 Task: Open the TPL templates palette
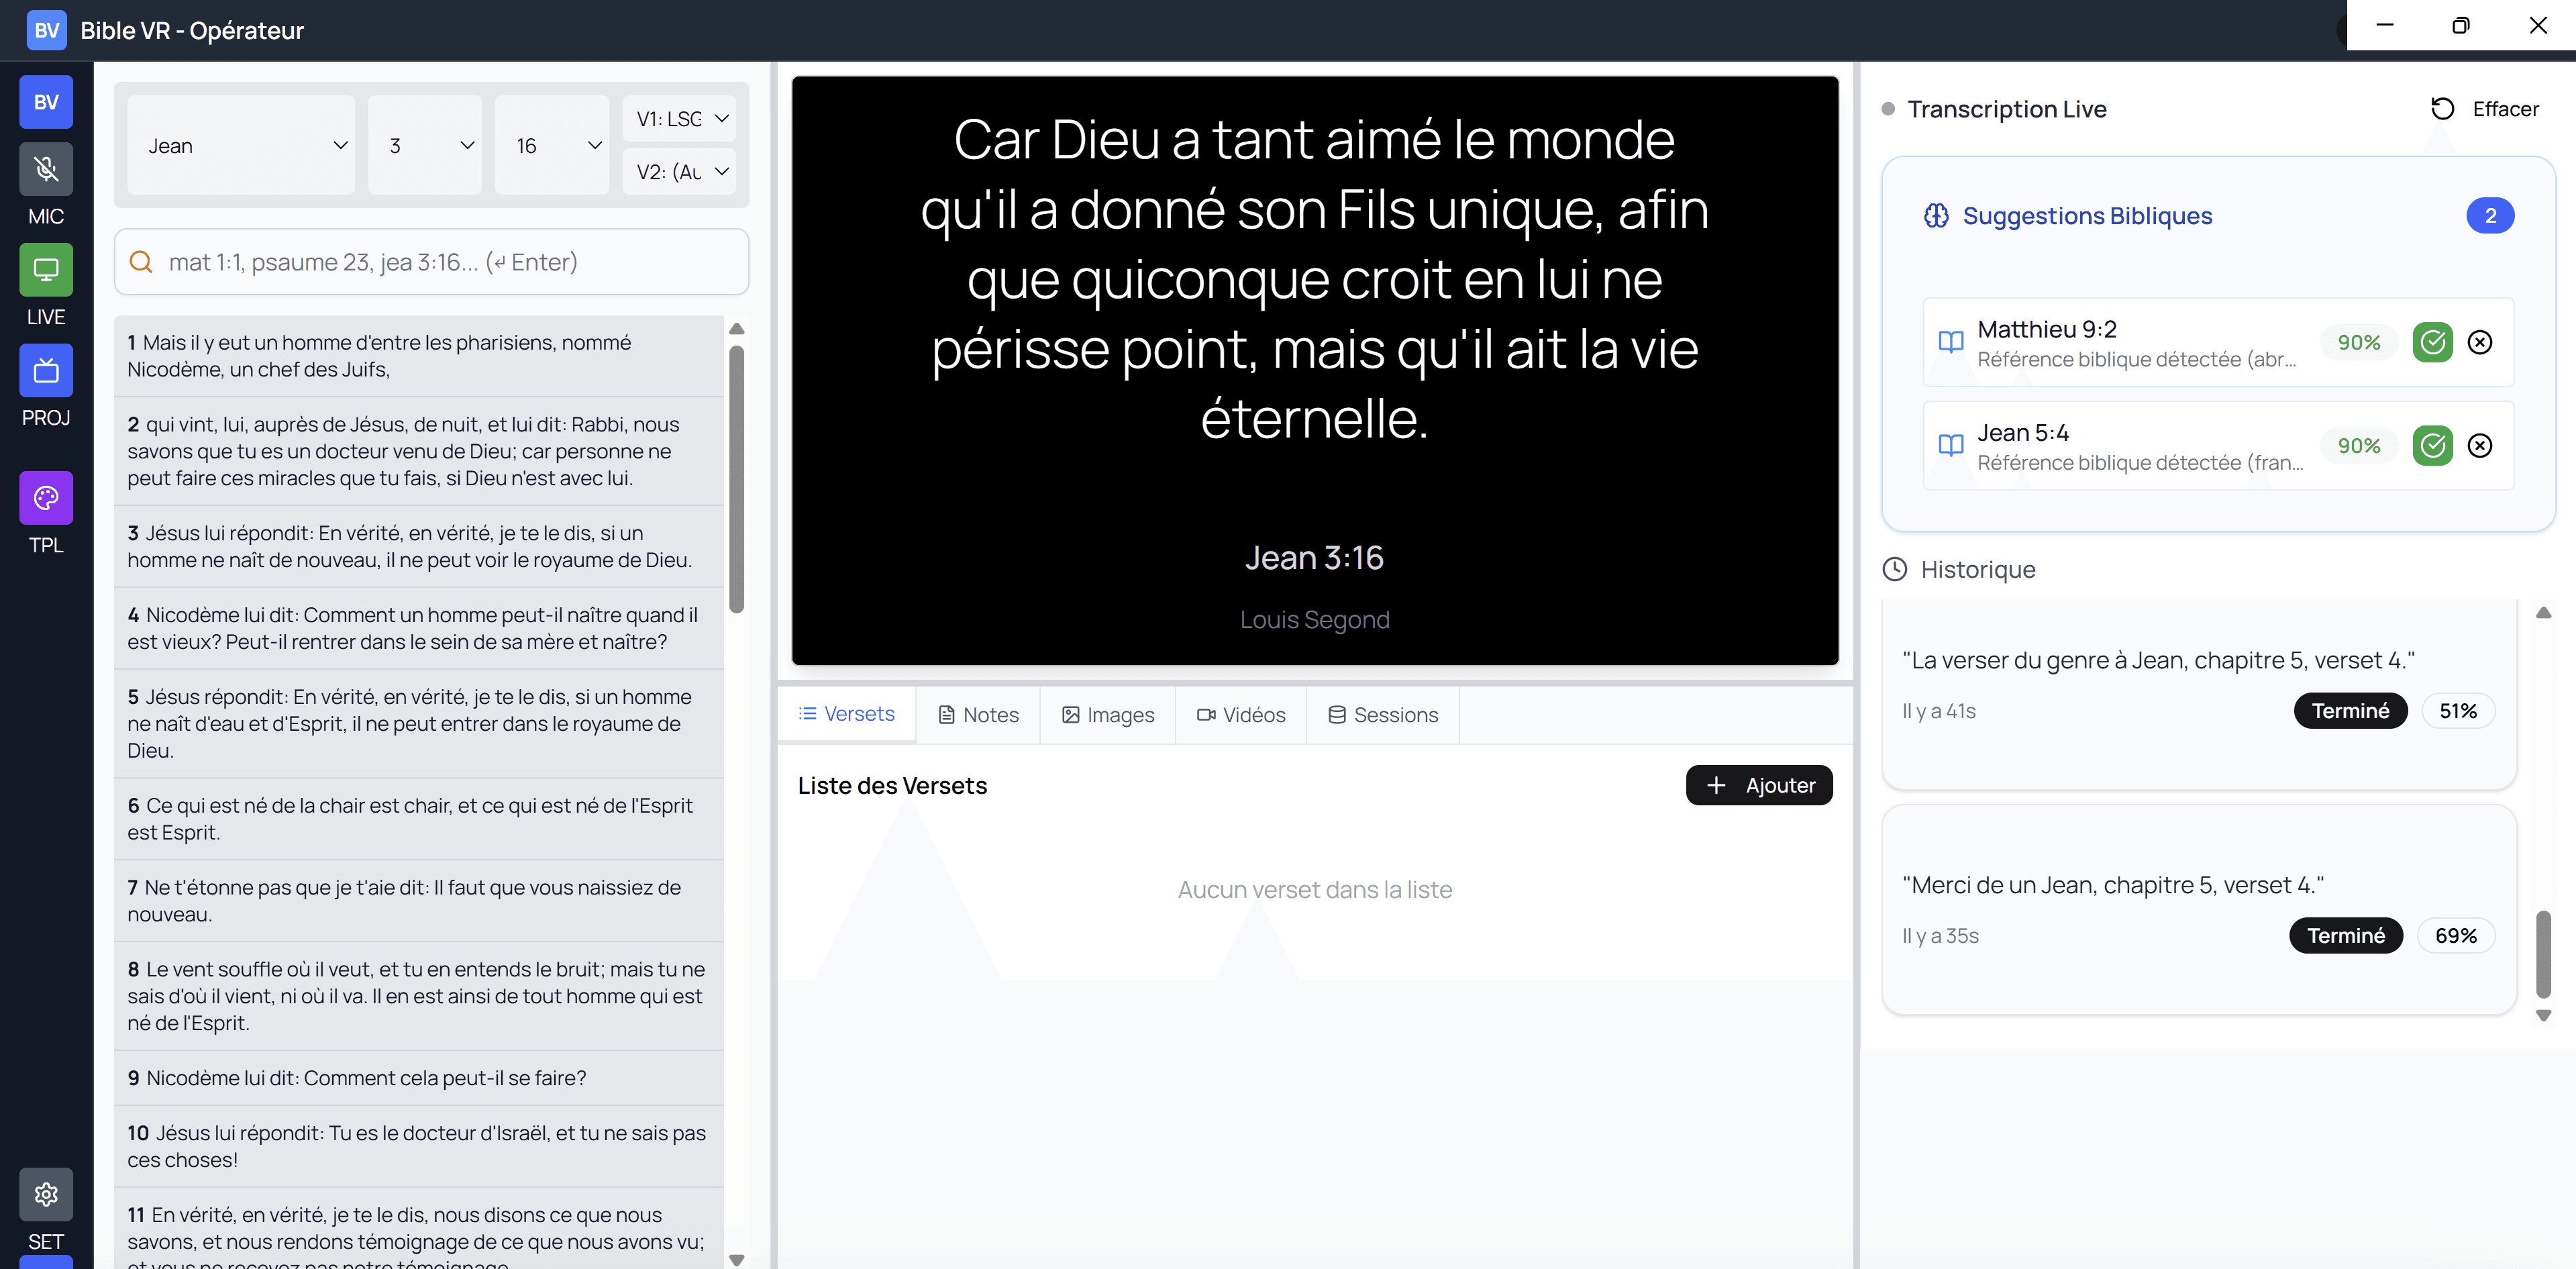click(x=45, y=497)
